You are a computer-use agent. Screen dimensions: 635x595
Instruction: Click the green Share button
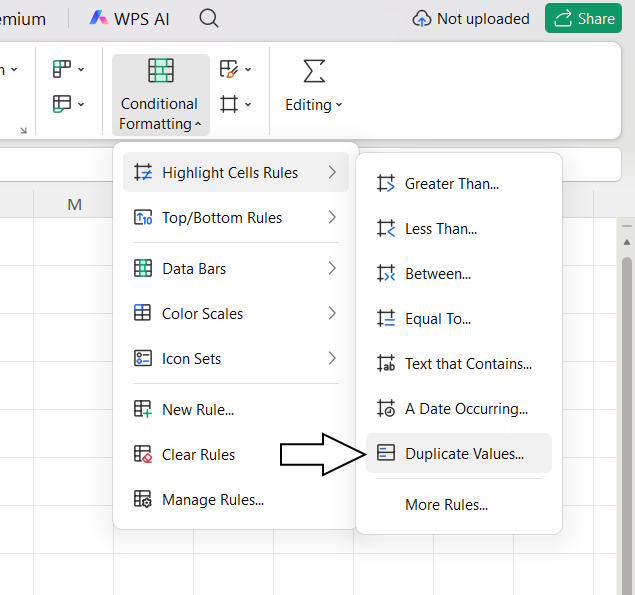[x=583, y=18]
